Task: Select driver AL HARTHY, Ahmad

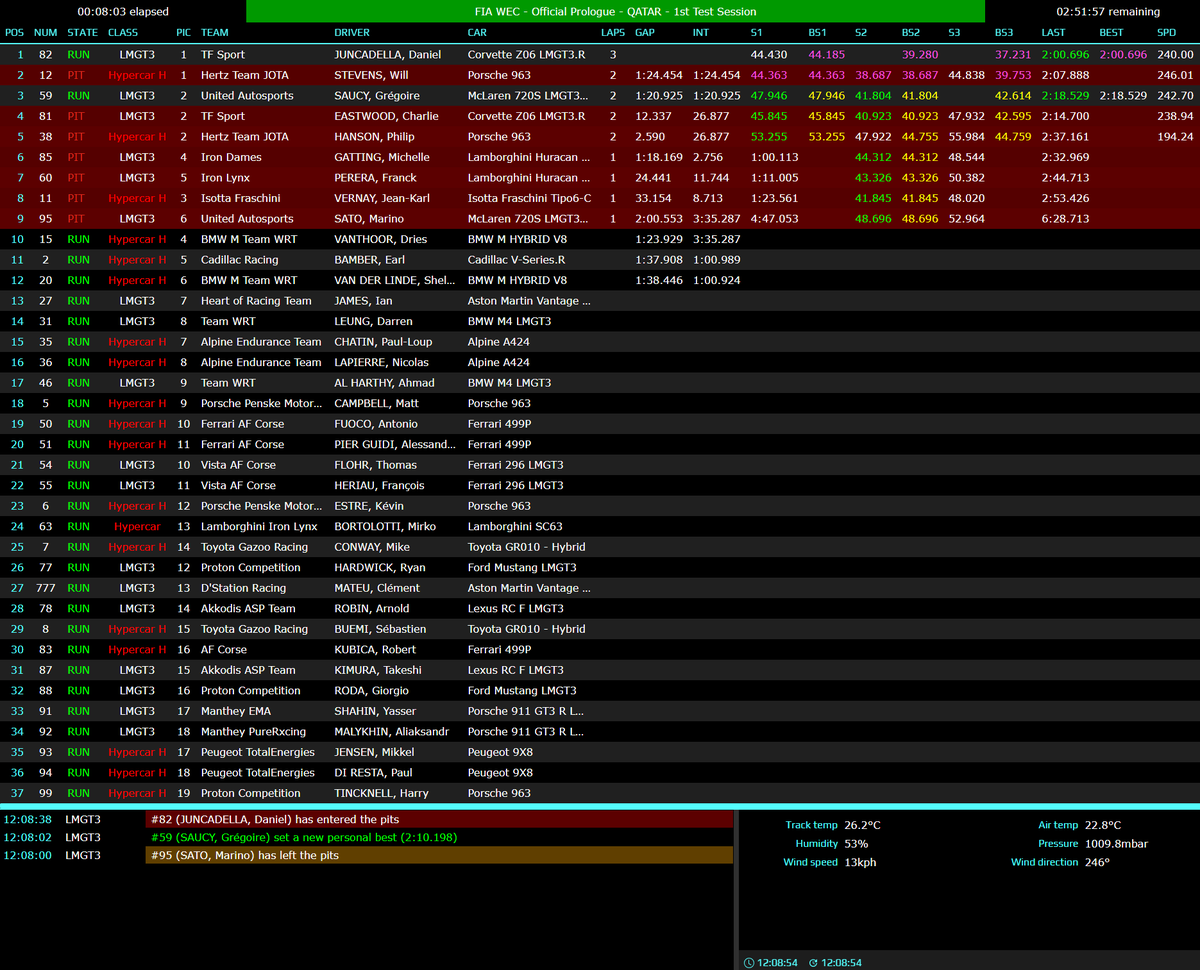Action: point(384,383)
